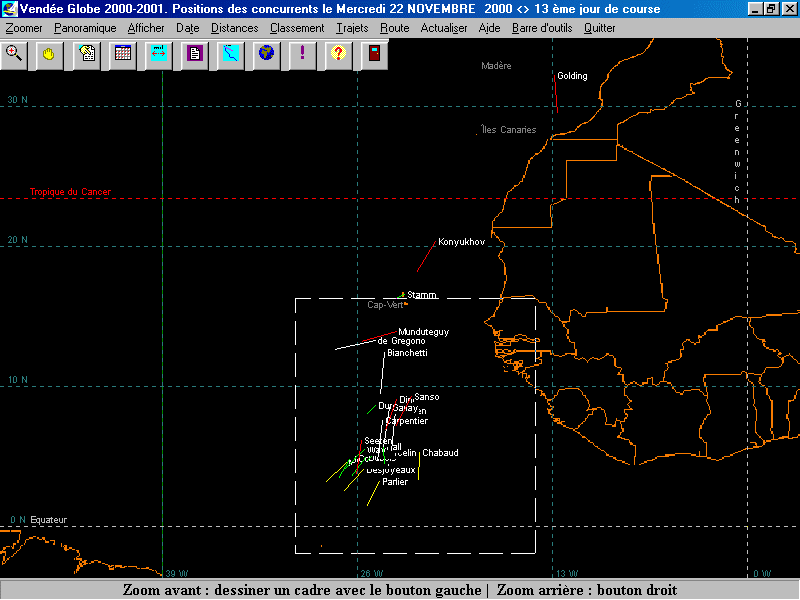This screenshot has height=600, width=800.
Task: Click the Desjoyeaux boat label
Action: 391,470
